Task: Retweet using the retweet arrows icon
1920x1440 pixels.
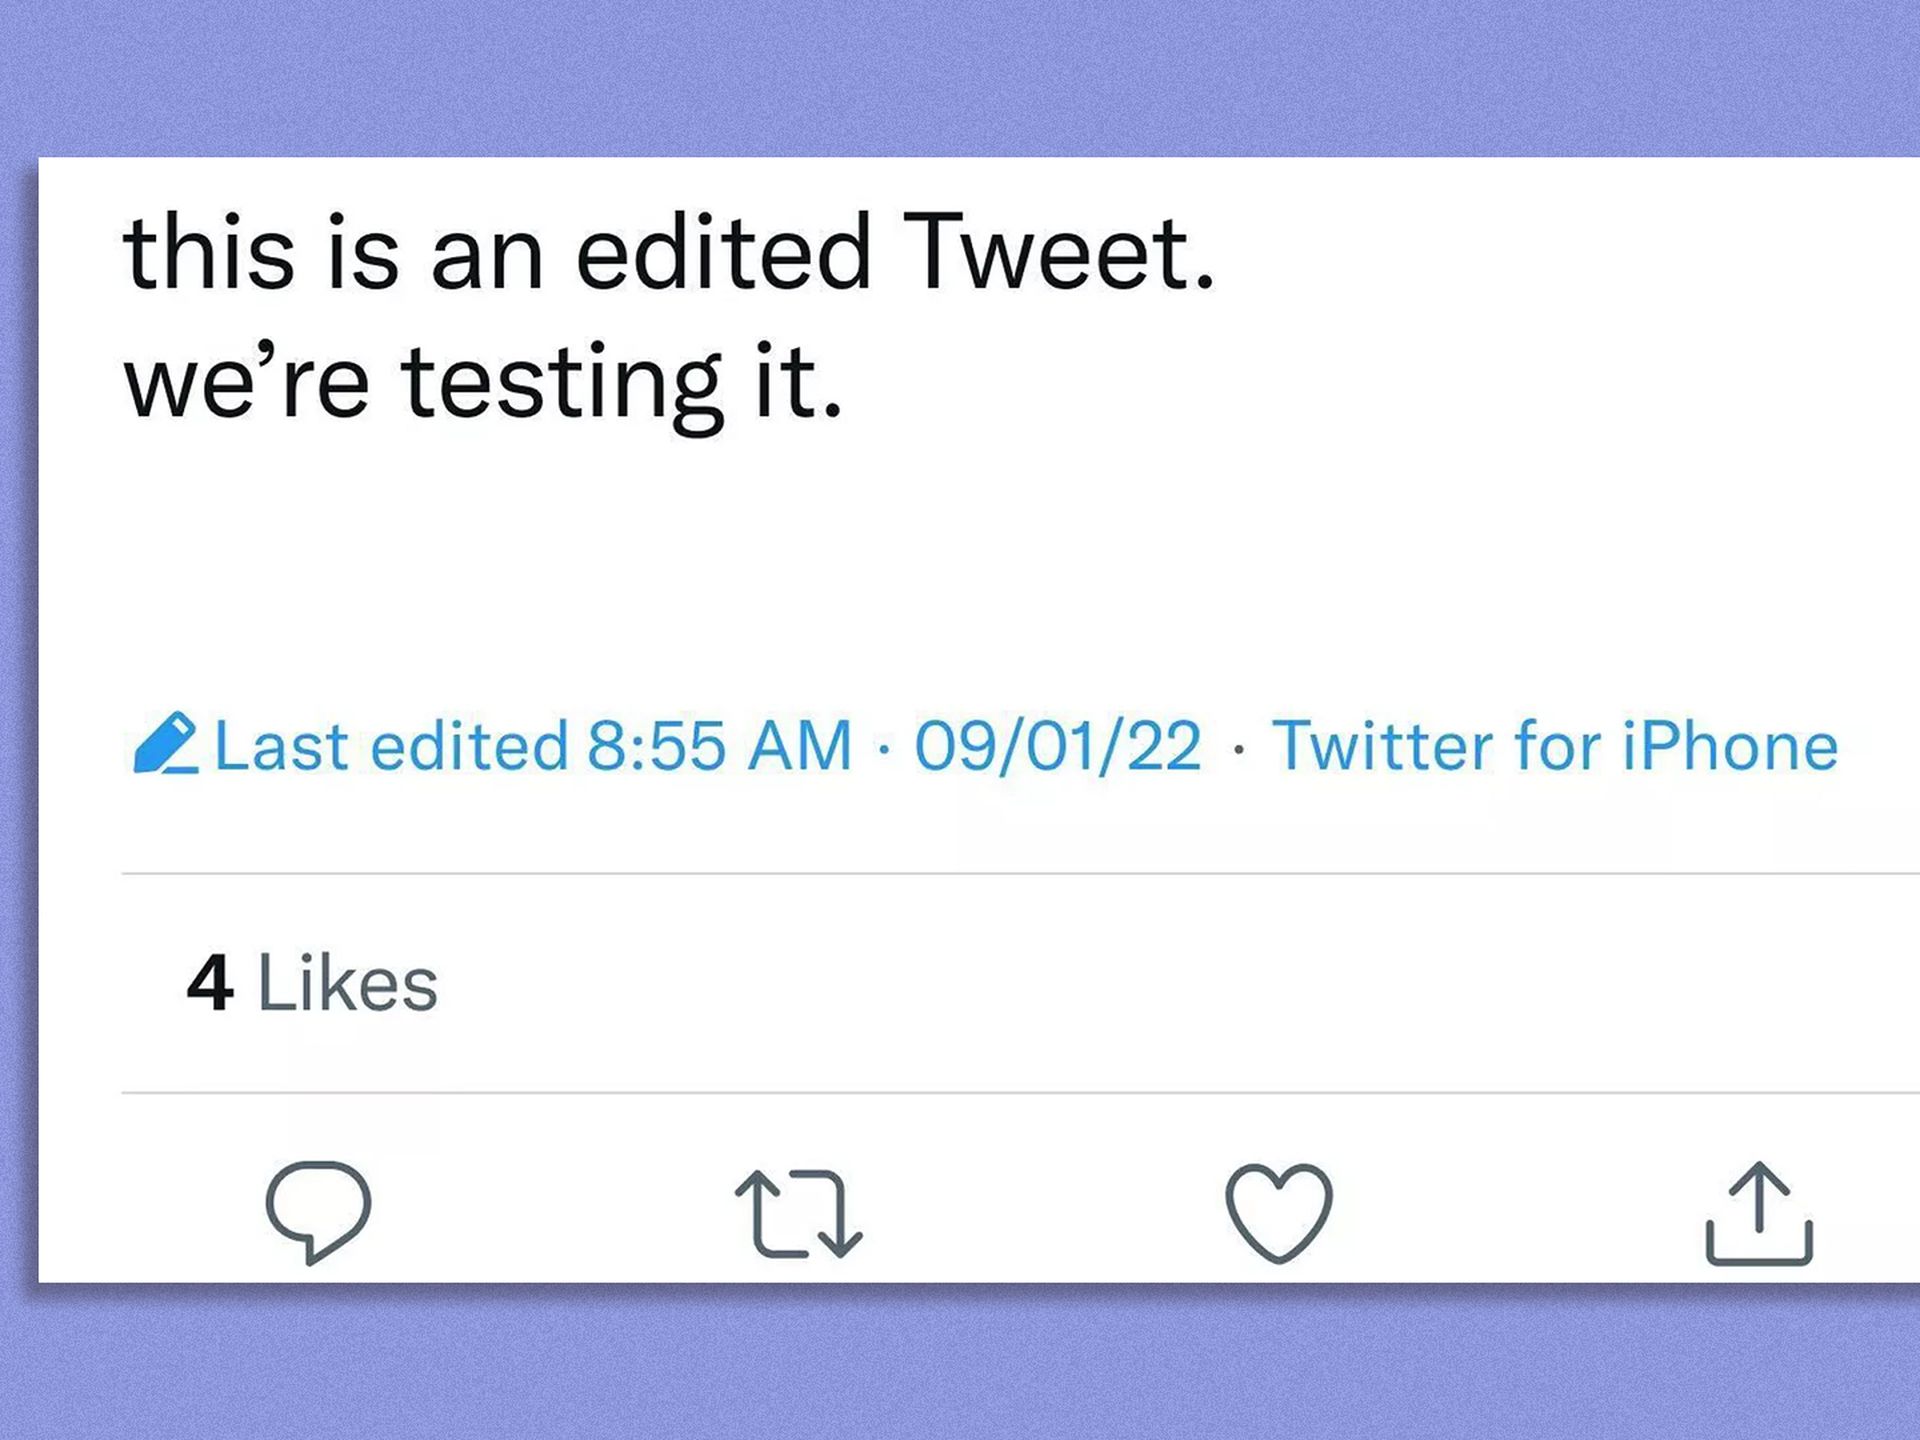Action: (x=798, y=1212)
